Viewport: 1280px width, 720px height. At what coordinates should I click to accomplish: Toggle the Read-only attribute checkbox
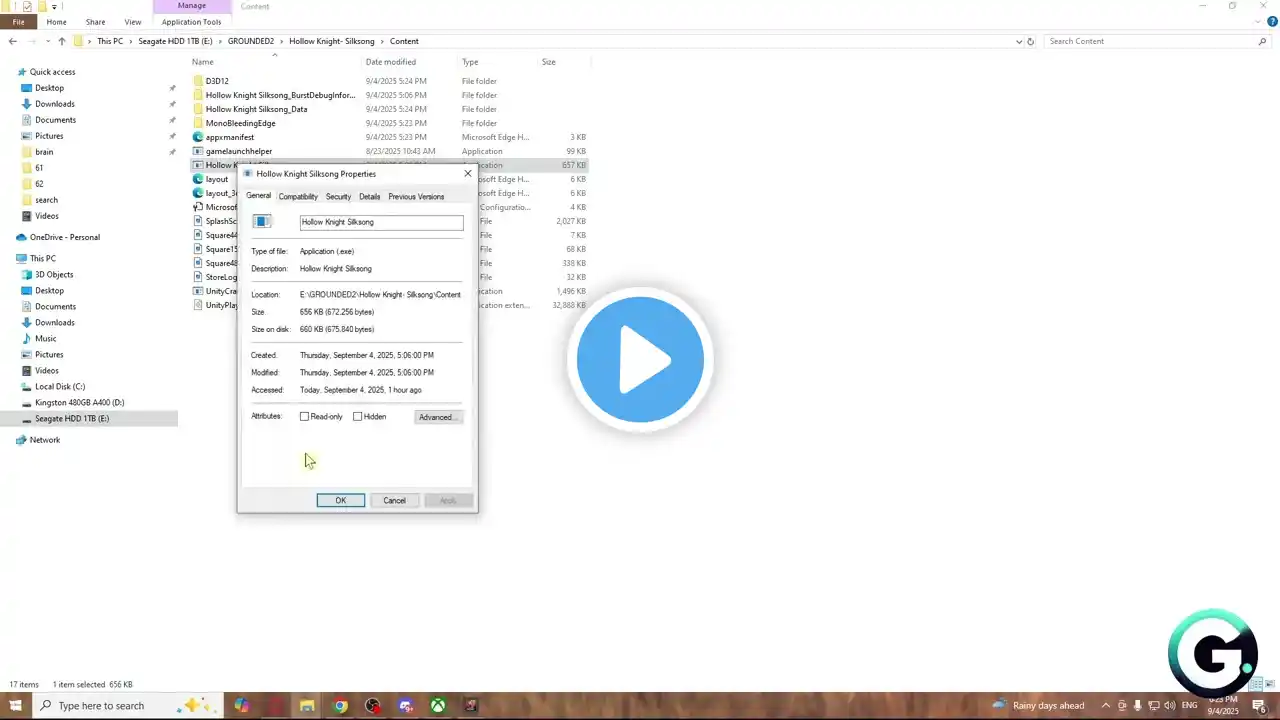(305, 417)
